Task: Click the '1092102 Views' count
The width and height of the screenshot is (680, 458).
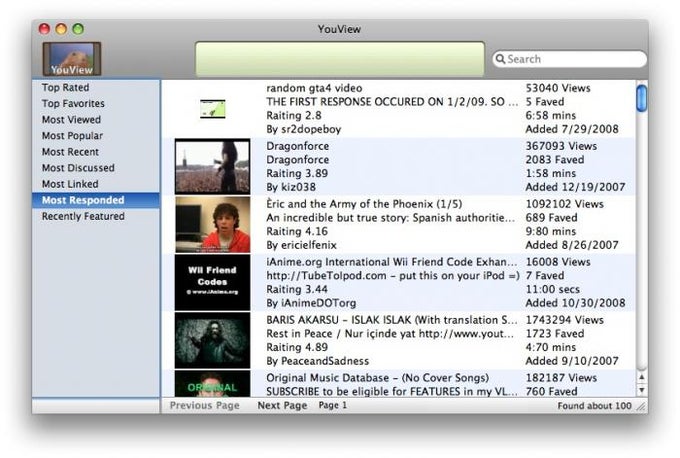Action: 565,204
